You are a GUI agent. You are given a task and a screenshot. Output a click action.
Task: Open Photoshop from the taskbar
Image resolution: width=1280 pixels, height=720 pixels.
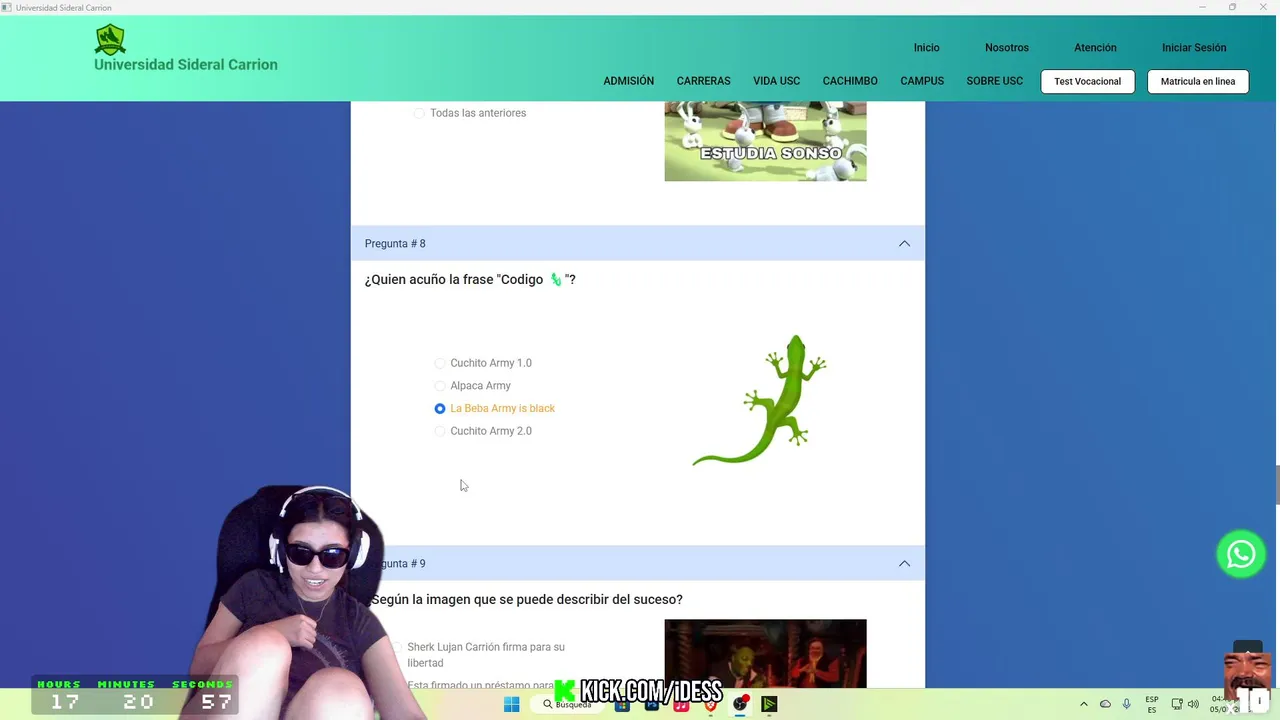(x=652, y=704)
